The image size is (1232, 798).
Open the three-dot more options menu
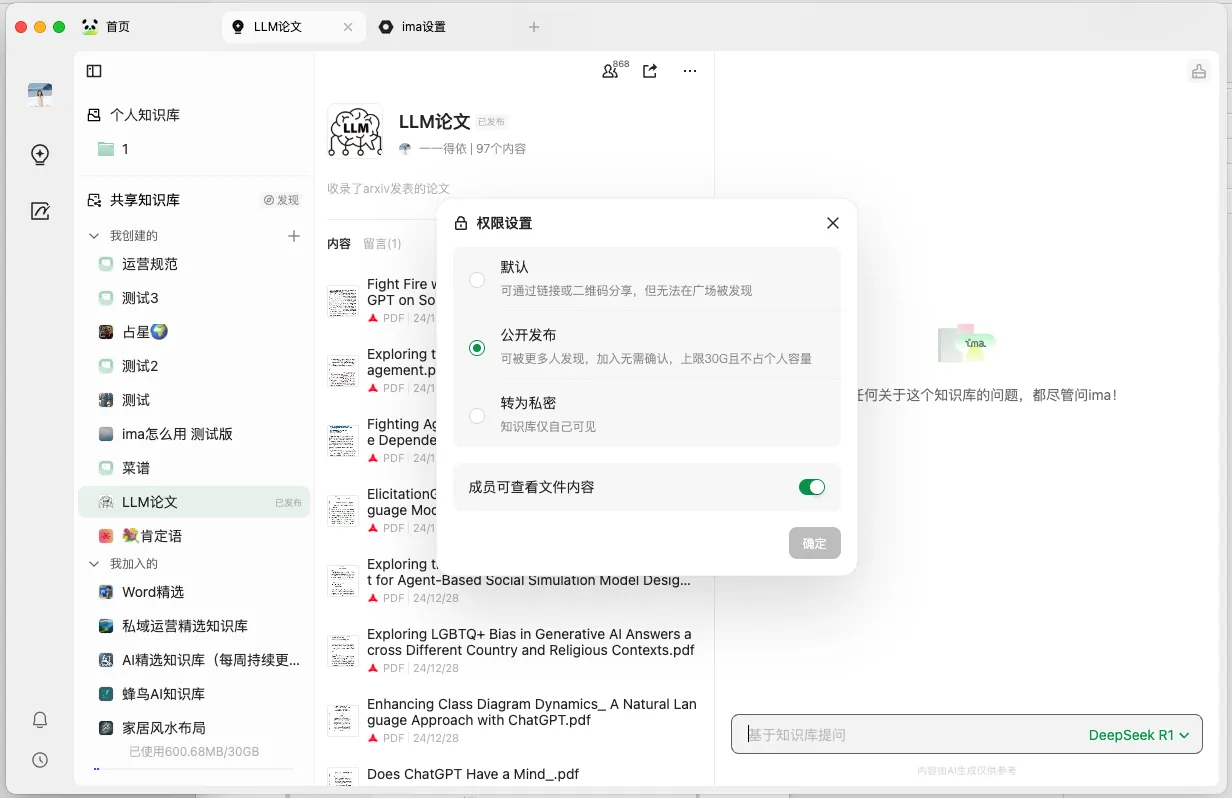pos(690,71)
